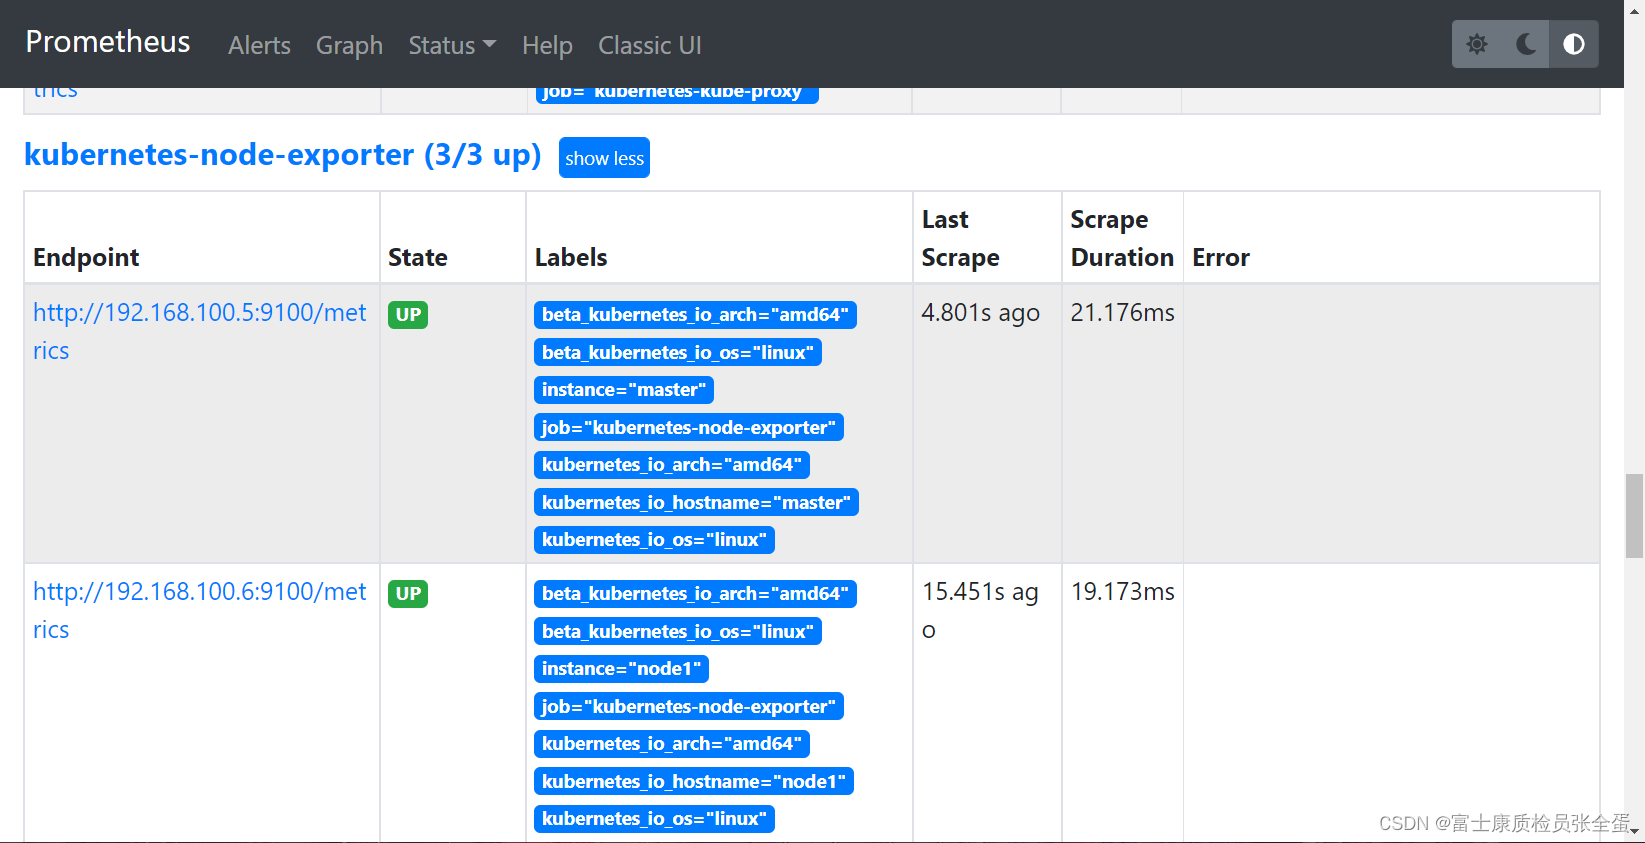The height and width of the screenshot is (843, 1645).
Task: Click kubernetes_io_arch="amd64" label in master row
Action: click(672, 465)
